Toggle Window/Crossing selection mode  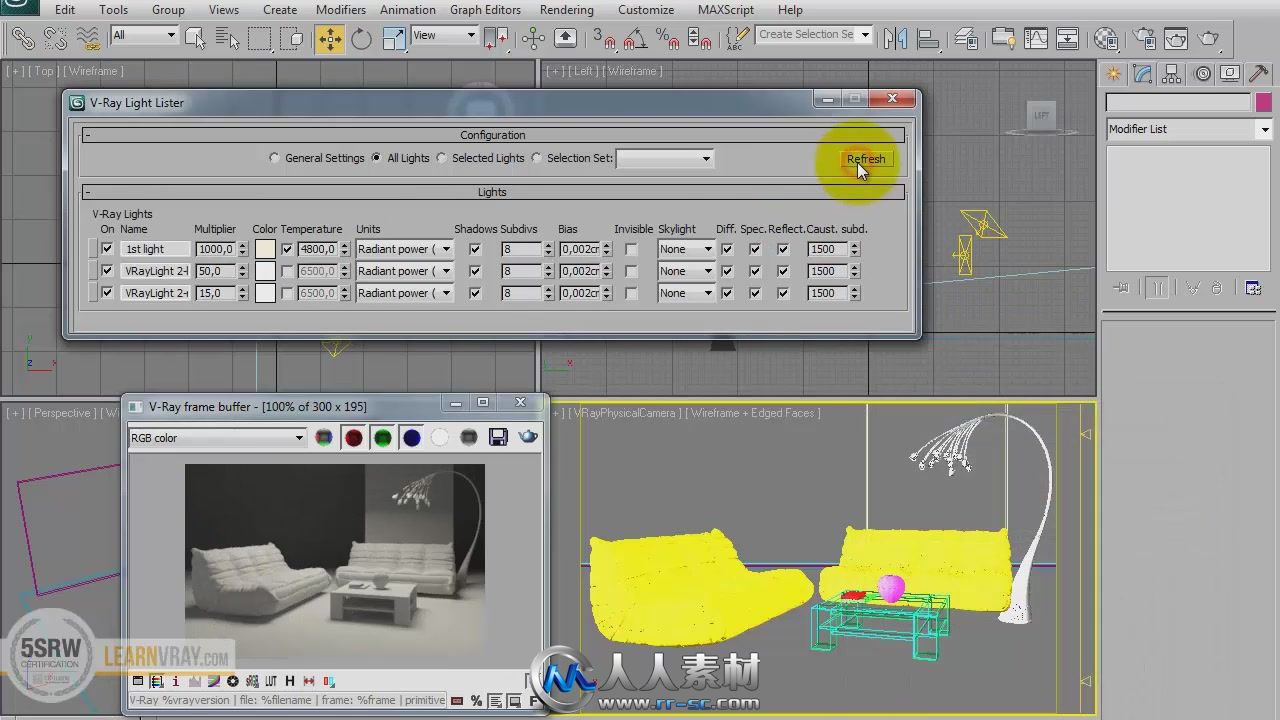tap(292, 39)
